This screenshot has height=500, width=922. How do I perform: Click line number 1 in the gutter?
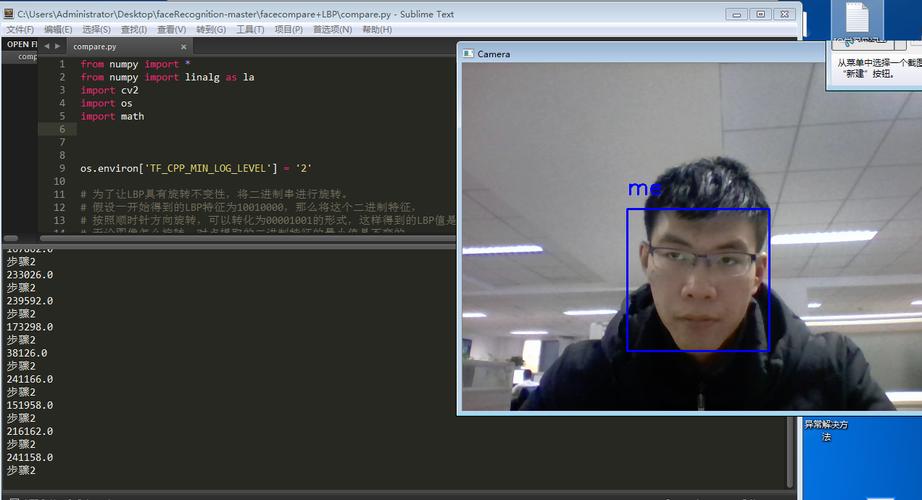point(62,64)
